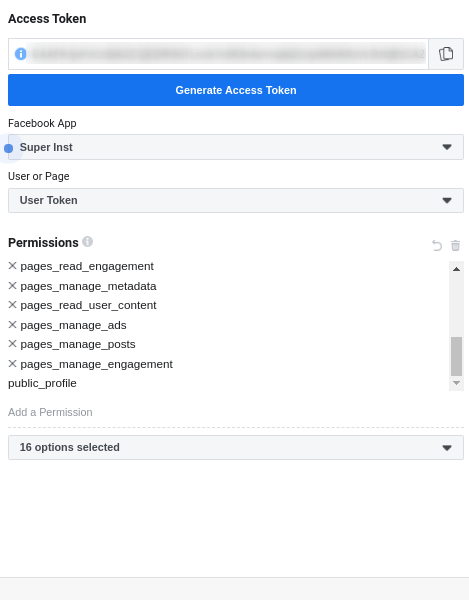Remove the pages_manage_metadata permission

coord(13,285)
